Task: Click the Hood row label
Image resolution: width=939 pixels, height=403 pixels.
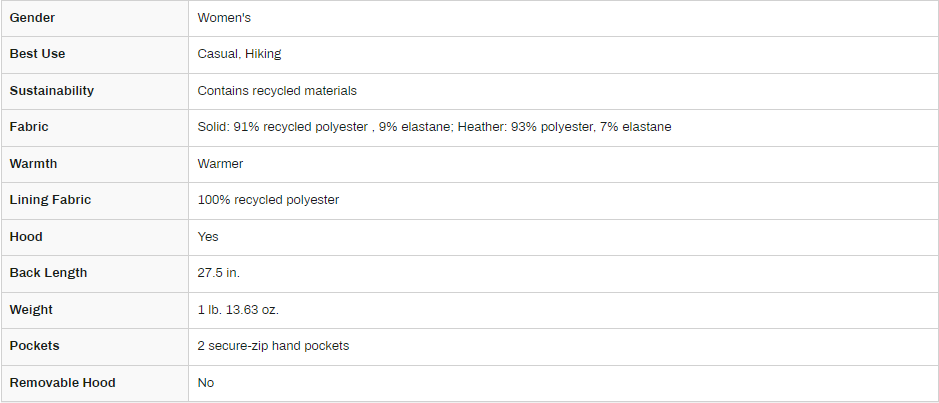Action: pos(26,237)
